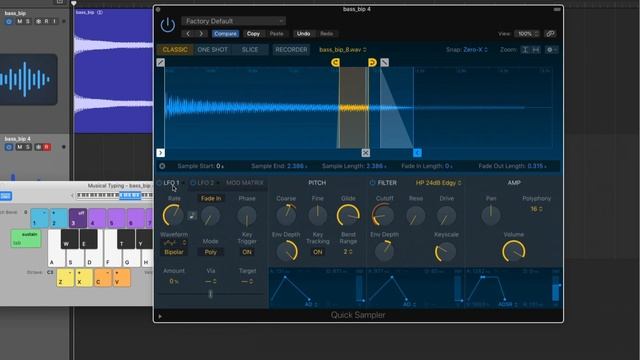The height and width of the screenshot is (360, 640).
Task: Click input monitoring I on bass_bip track
Action: pos(54,21)
